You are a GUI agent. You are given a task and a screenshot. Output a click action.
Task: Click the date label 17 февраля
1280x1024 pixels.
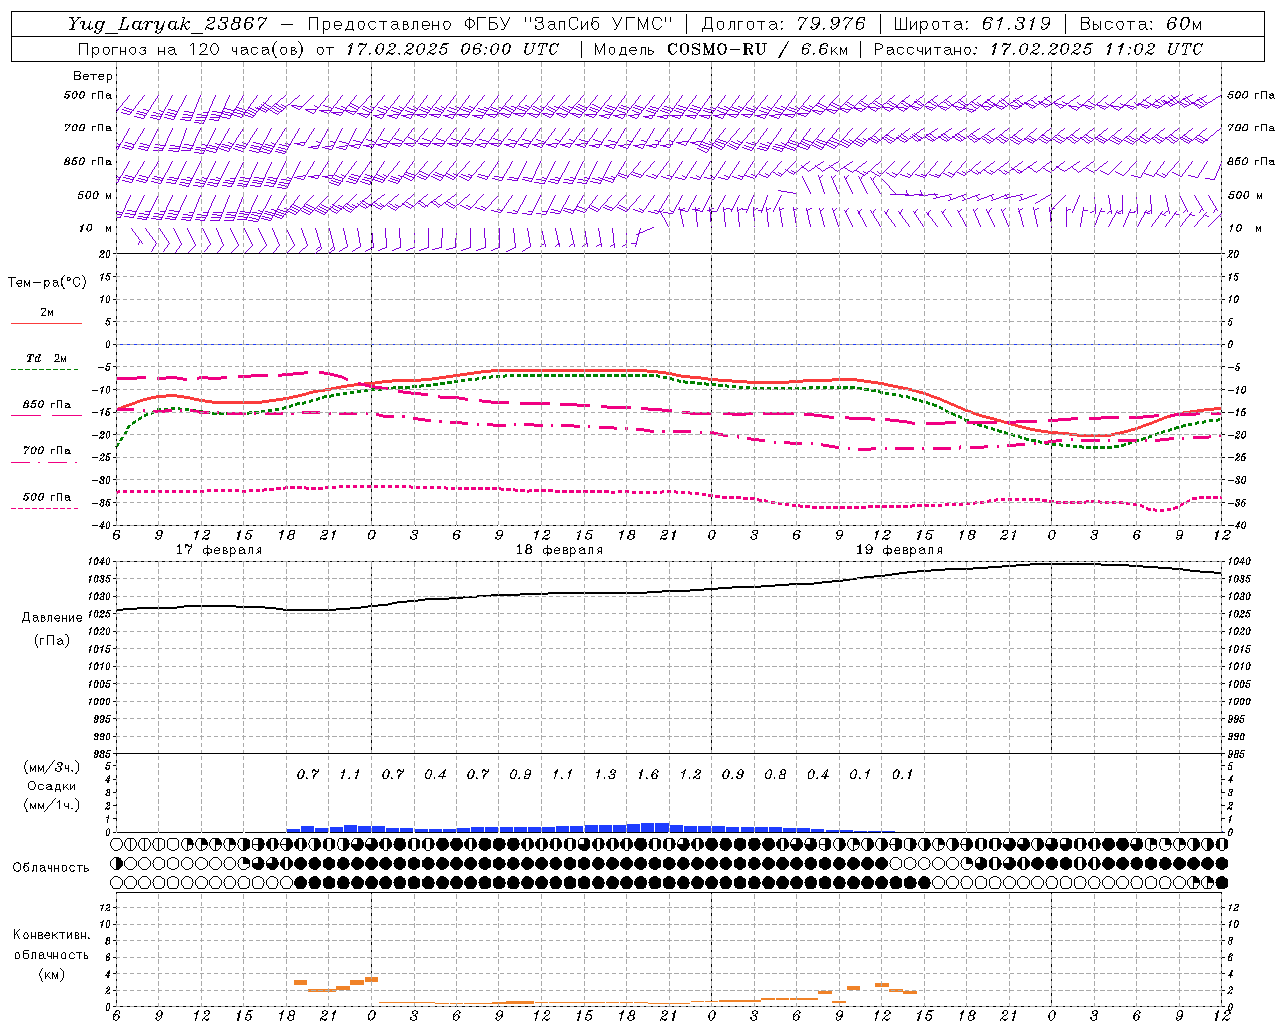219,550
